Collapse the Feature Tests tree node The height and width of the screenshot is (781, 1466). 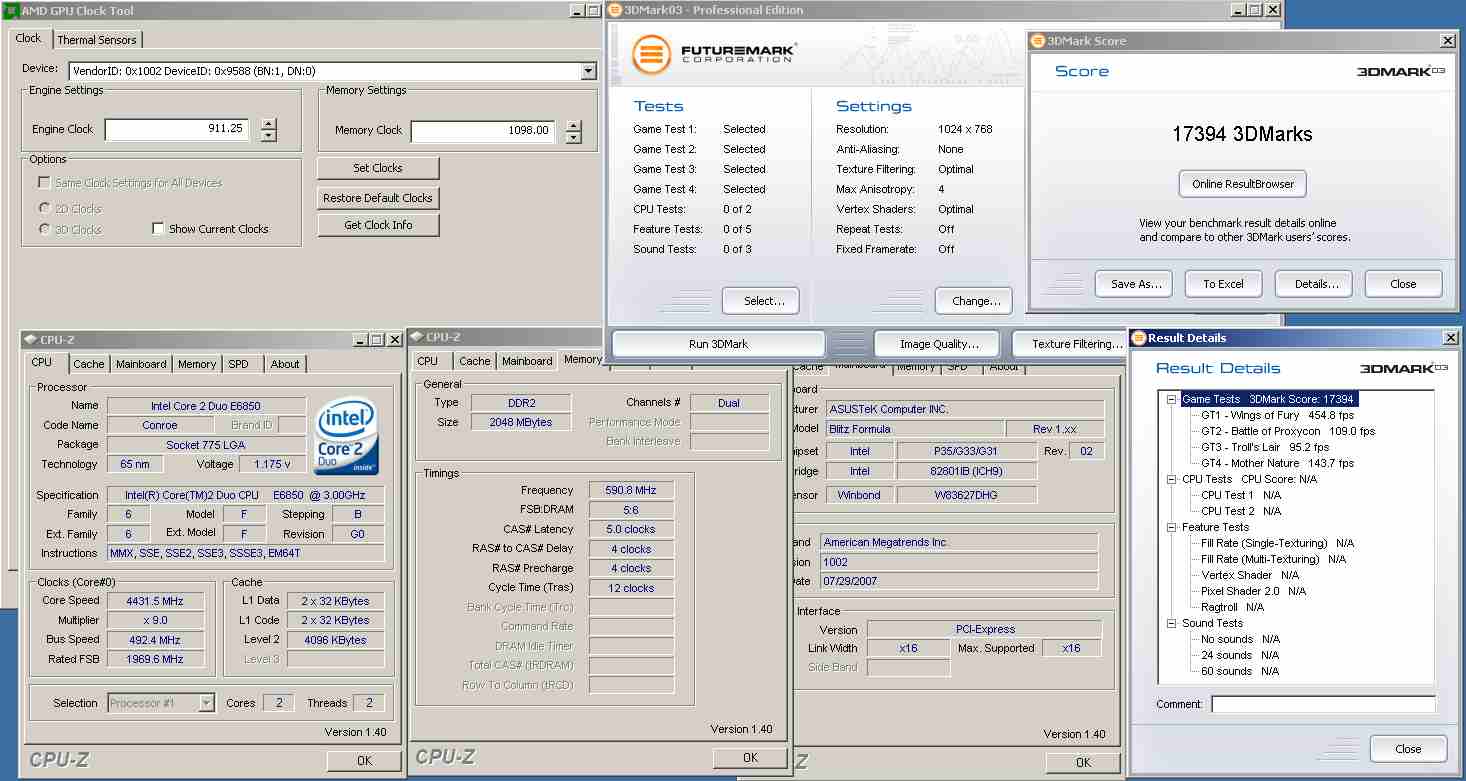point(1171,527)
